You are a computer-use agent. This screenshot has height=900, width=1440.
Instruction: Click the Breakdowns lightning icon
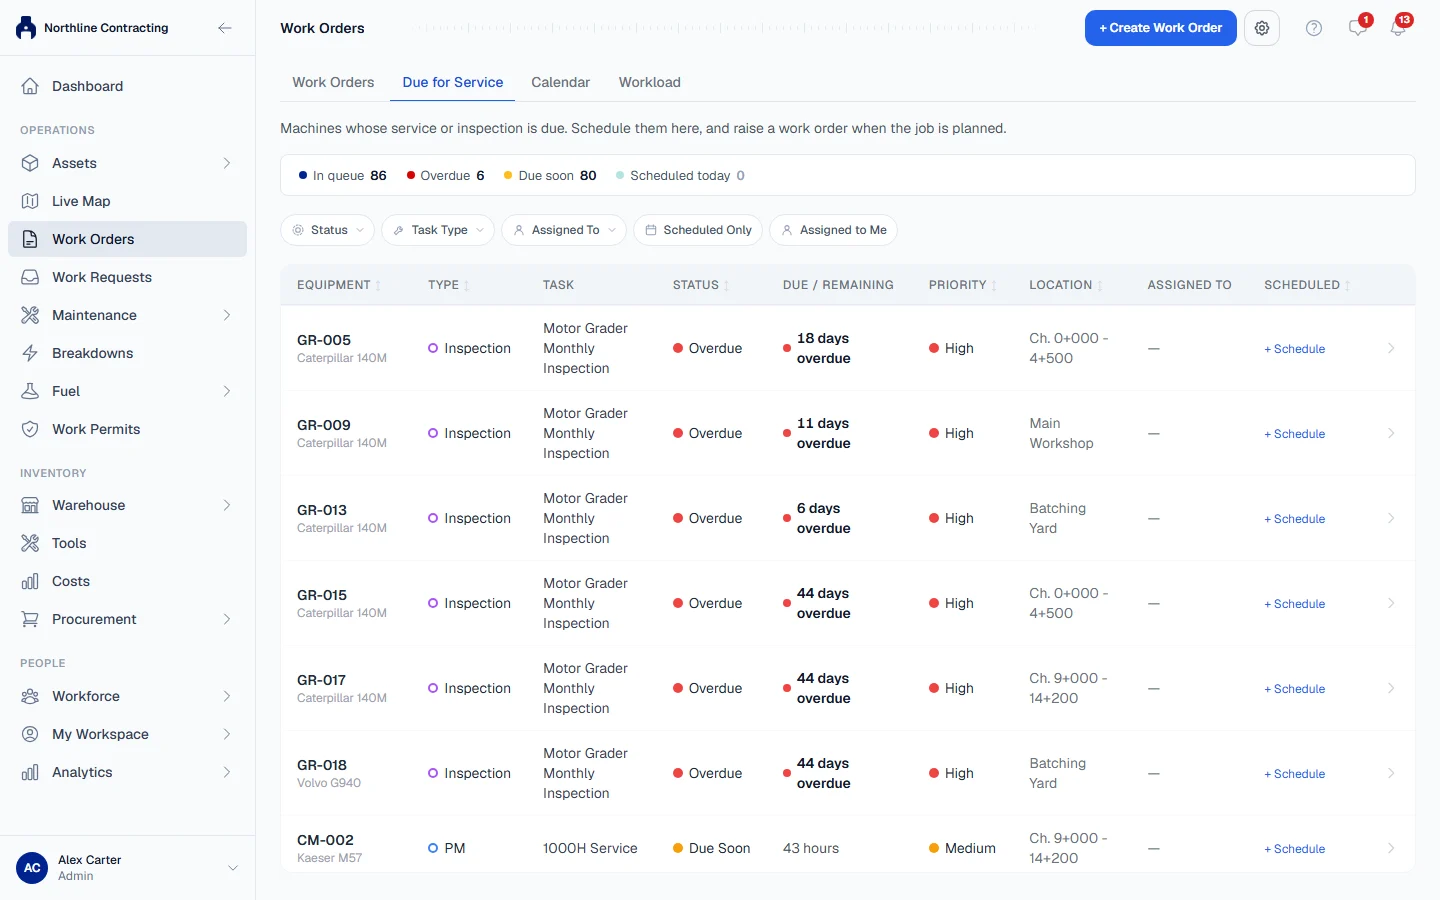coord(30,353)
